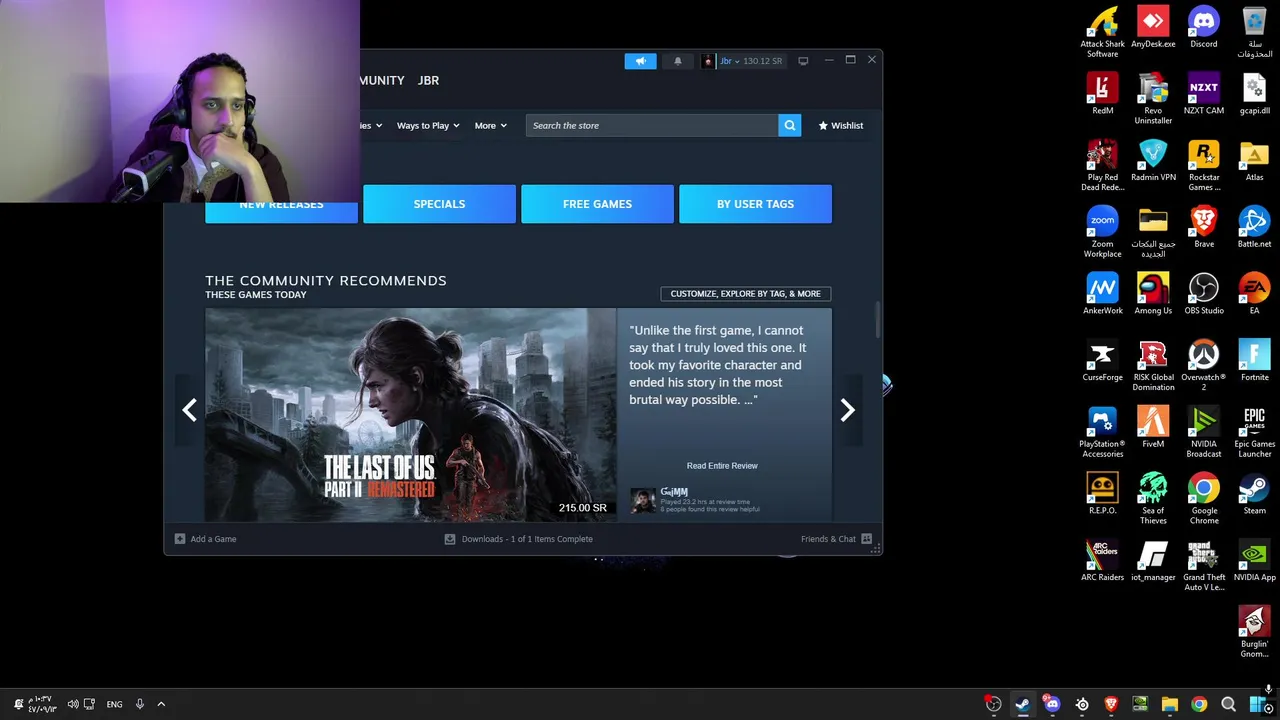Open FiveM desktop icon
Image resolution: width=1280 pixels, height=720 pixels.
1153,427
